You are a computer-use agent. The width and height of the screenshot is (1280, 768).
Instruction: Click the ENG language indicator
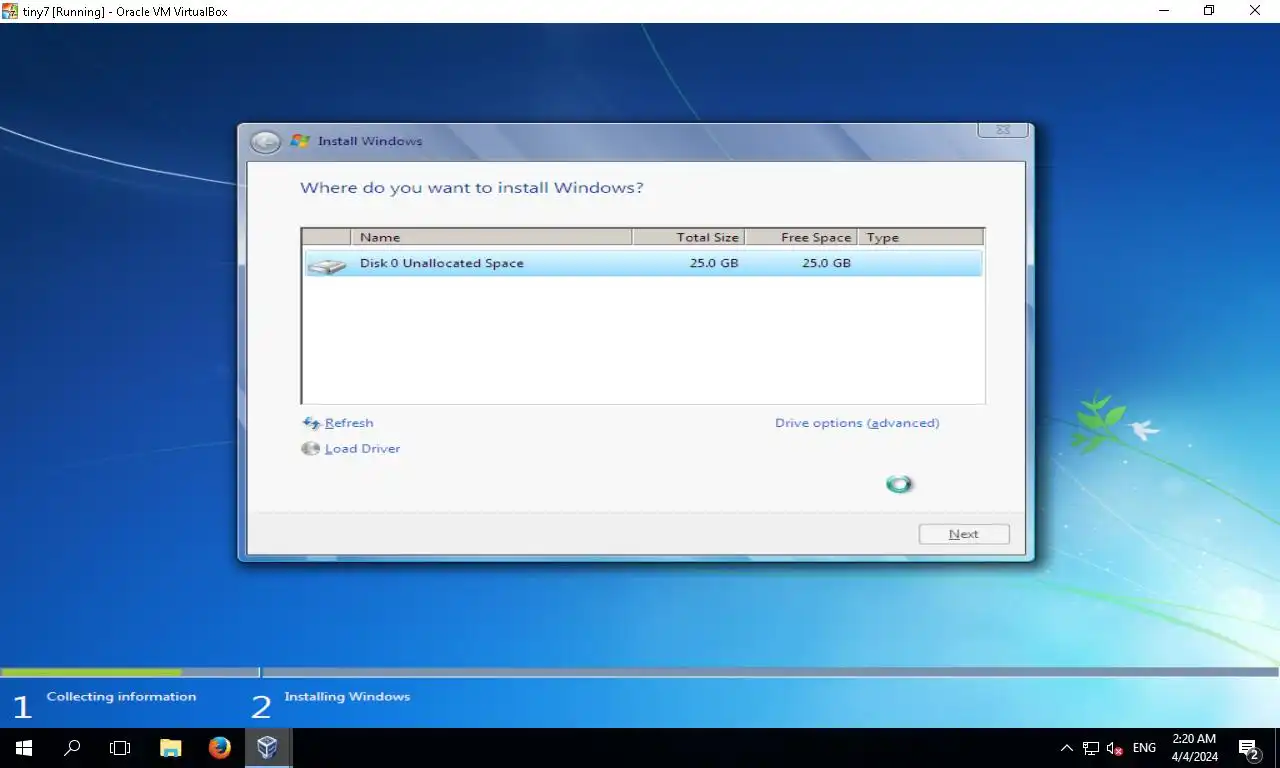coord(1144,748)
